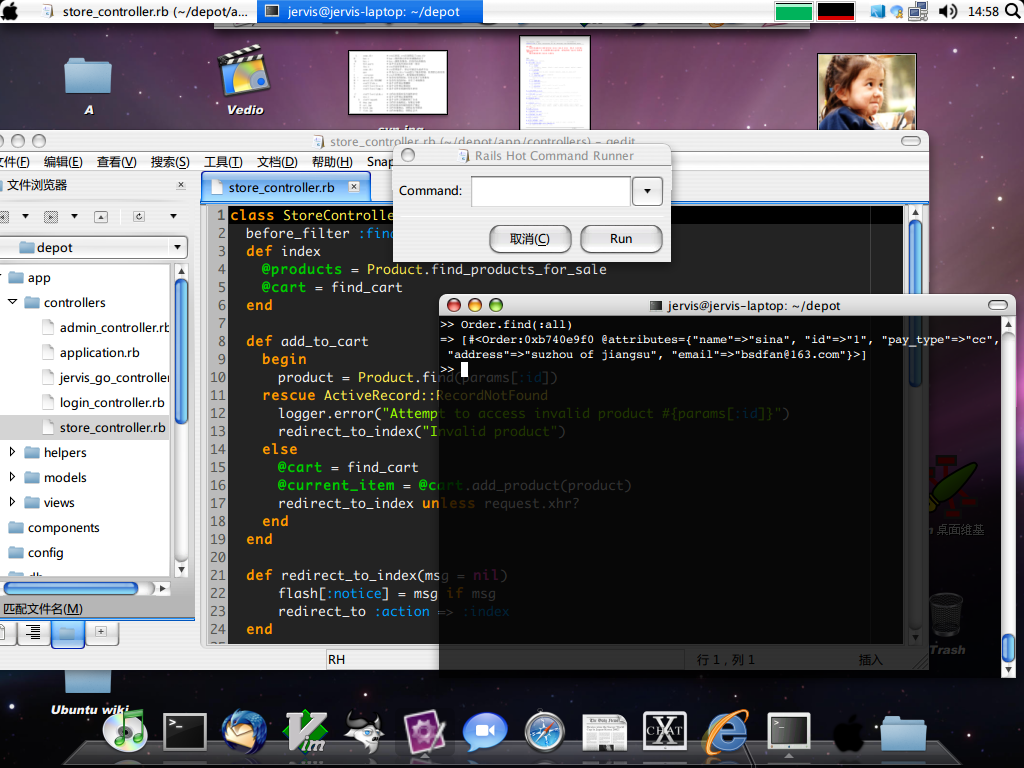Open Thunderbird mail from the dock
This screenshot has height=768, width=1024.
(x=244, y=731)
